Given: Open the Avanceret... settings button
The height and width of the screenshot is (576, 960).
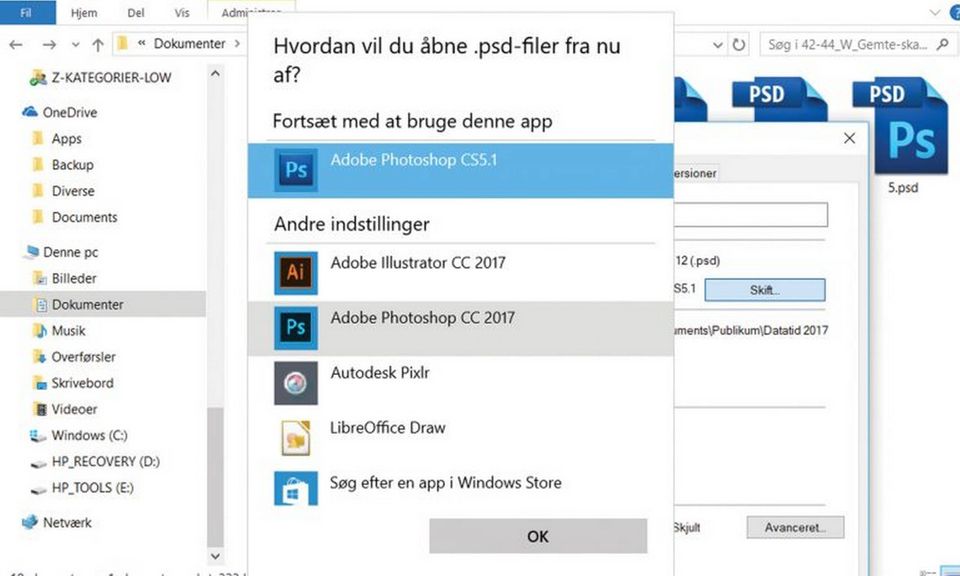Looking at the screenshot, I should click(795, 527).
